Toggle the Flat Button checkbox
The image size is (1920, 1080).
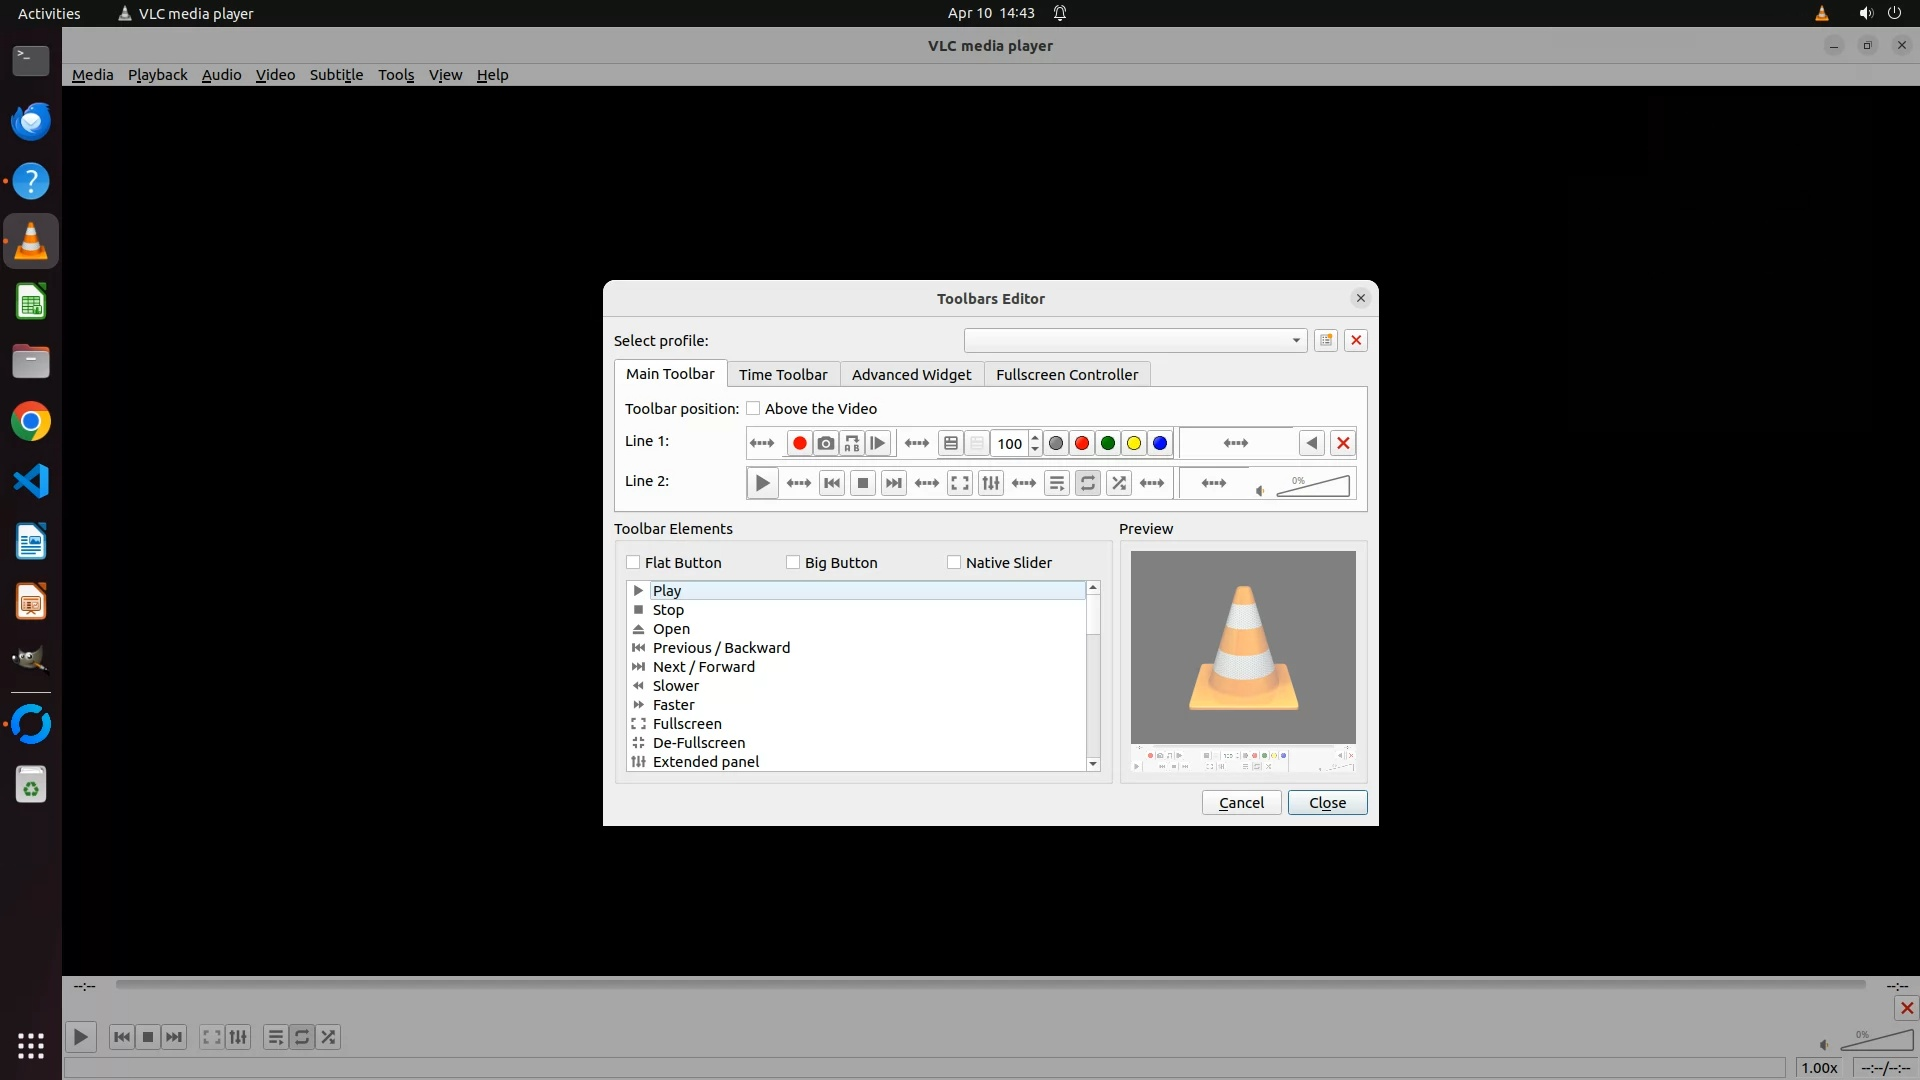(x=633, y=562)
